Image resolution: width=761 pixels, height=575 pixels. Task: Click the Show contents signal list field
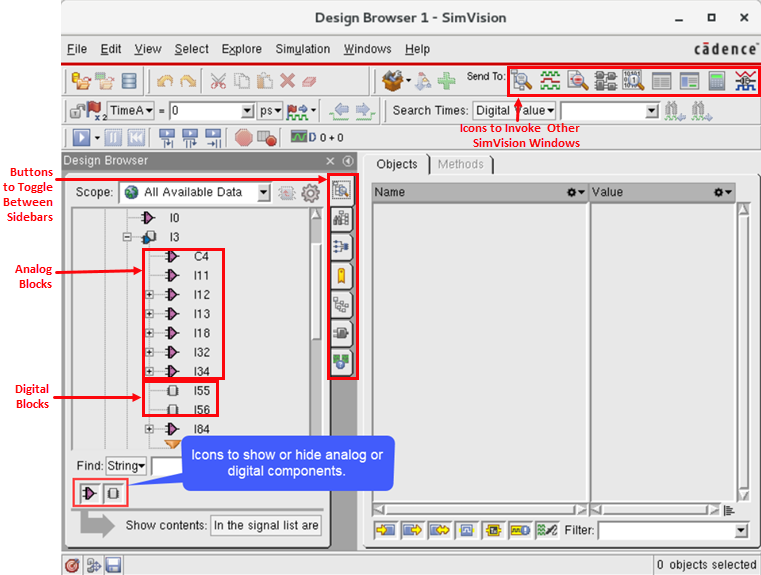tap(265, 526)
